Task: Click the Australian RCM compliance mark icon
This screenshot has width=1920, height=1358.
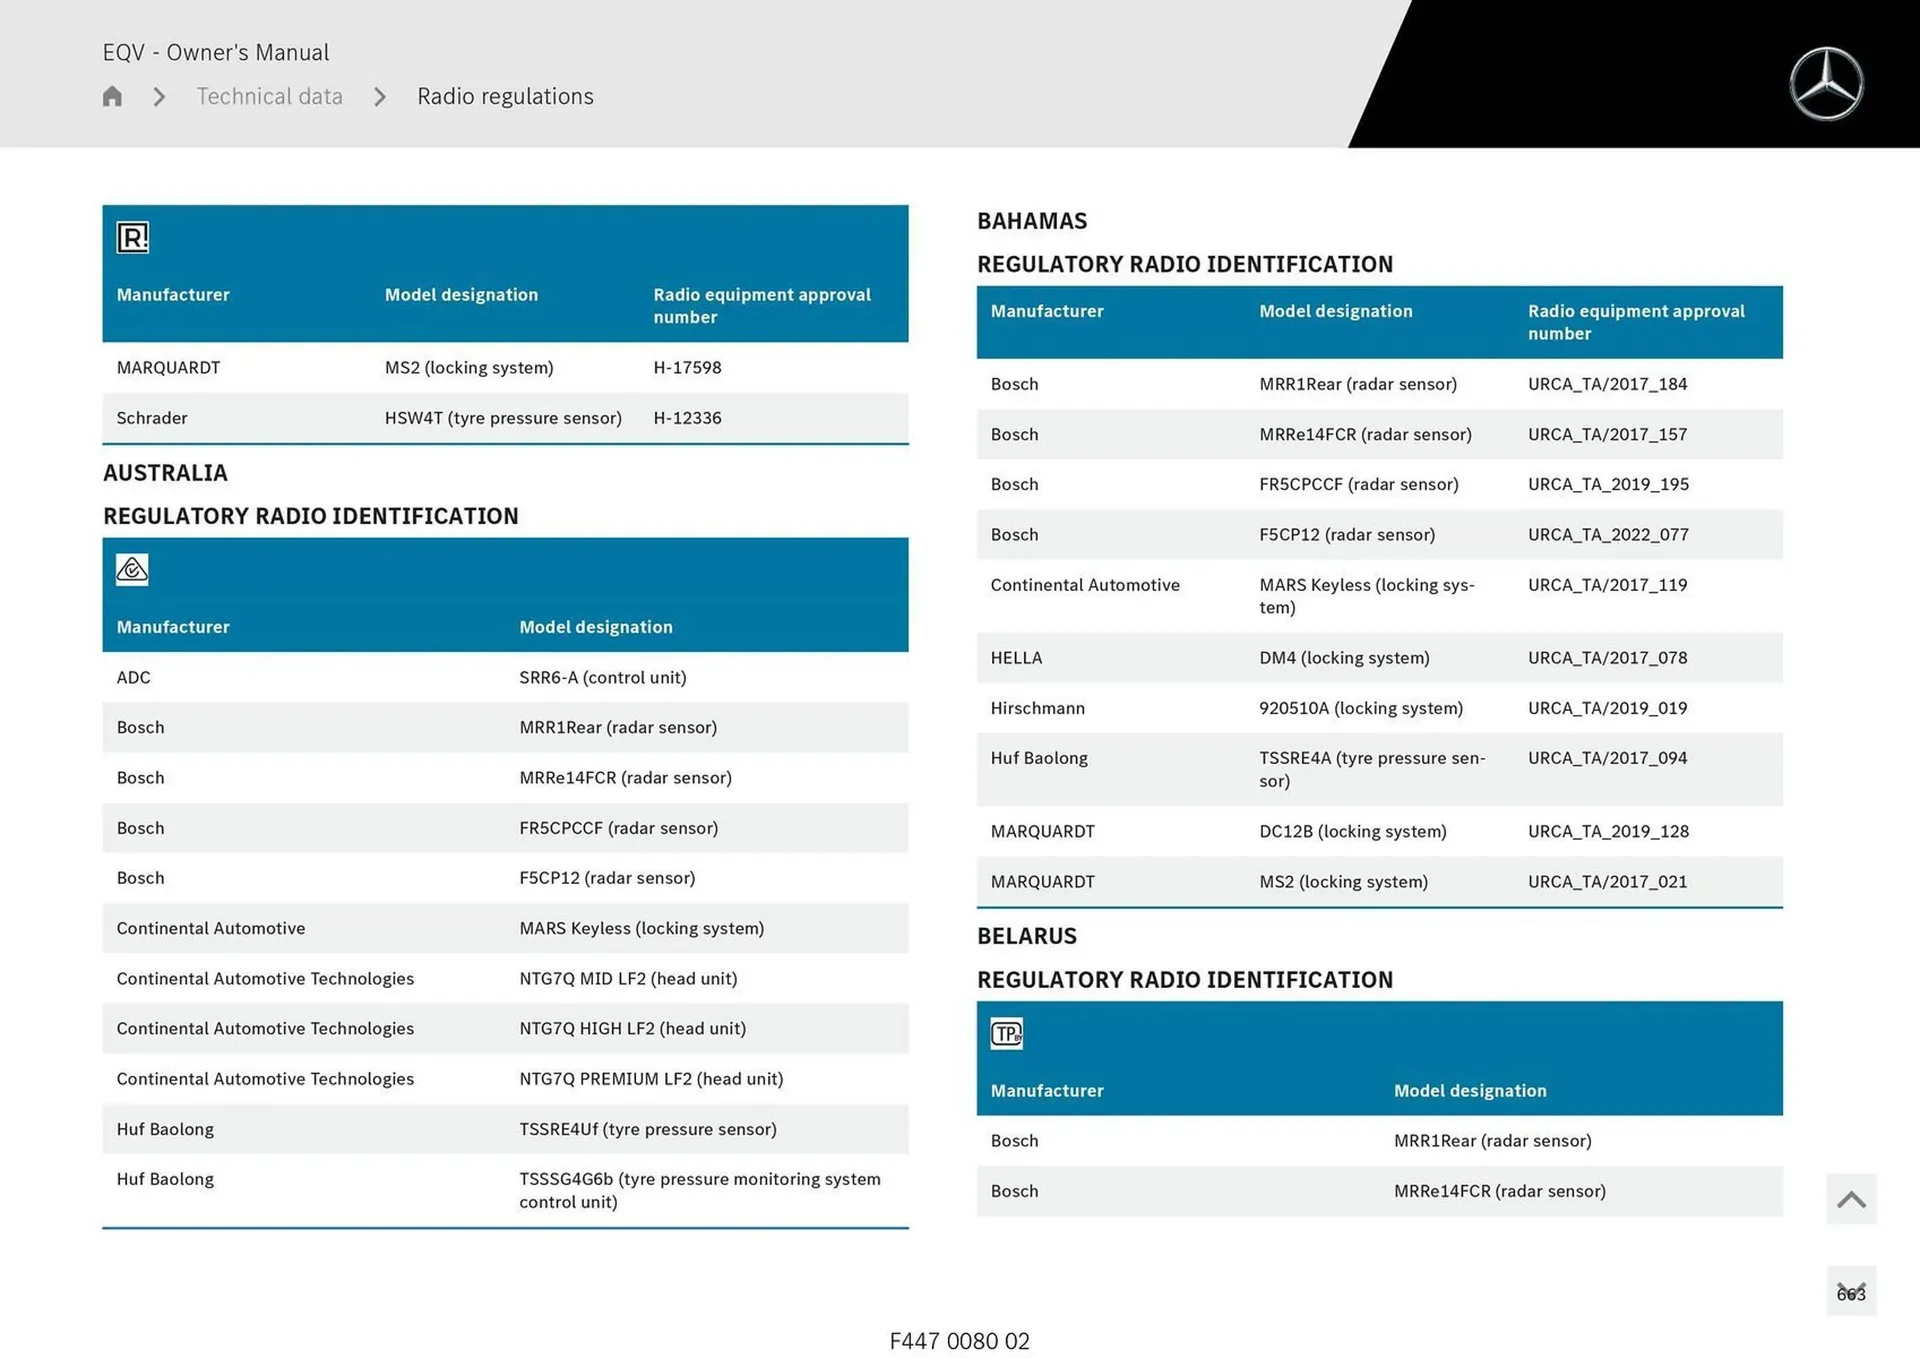Action: (x=132, y=570)
